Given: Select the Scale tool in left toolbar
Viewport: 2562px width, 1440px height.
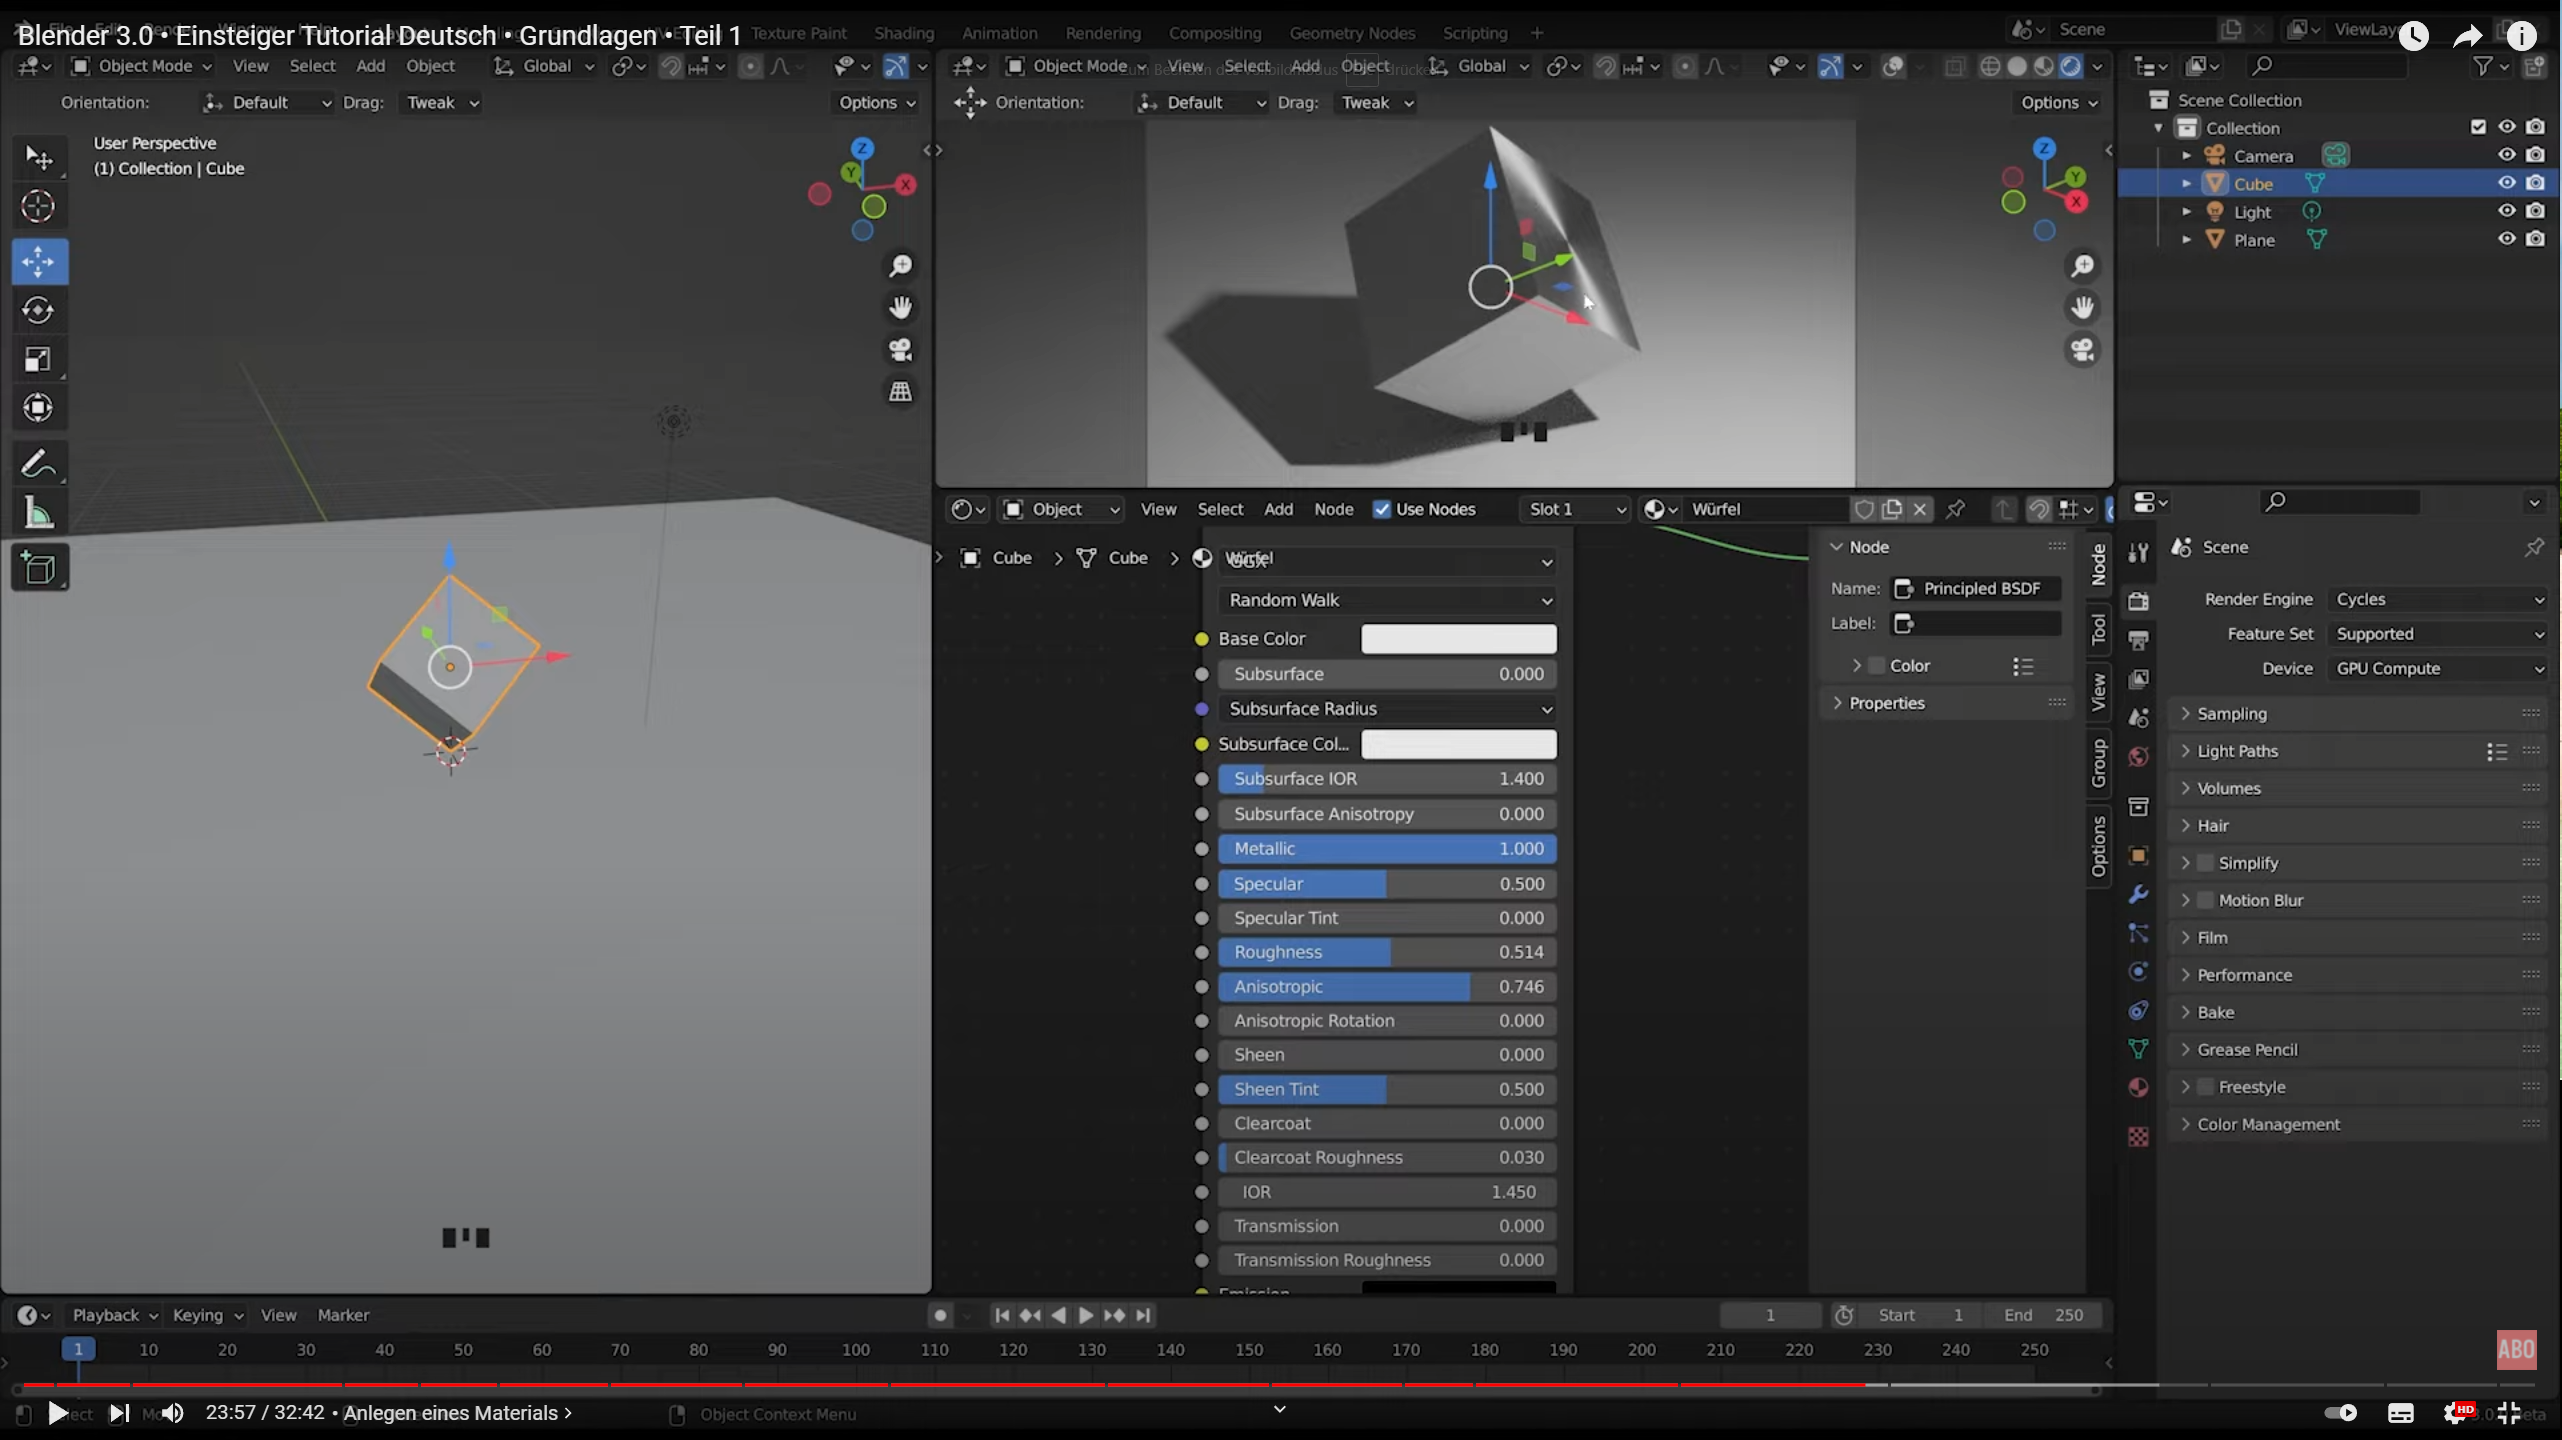Looking at the screenshot, I should 38,360.
